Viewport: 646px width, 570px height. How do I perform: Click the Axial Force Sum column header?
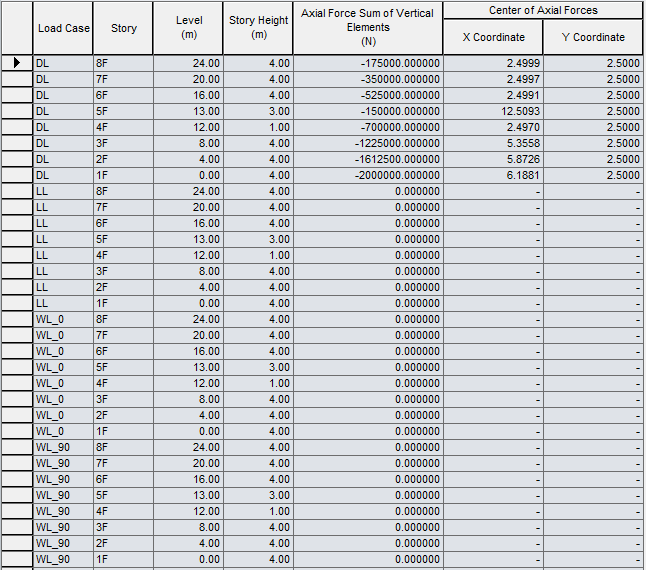(x=368, y=28)
